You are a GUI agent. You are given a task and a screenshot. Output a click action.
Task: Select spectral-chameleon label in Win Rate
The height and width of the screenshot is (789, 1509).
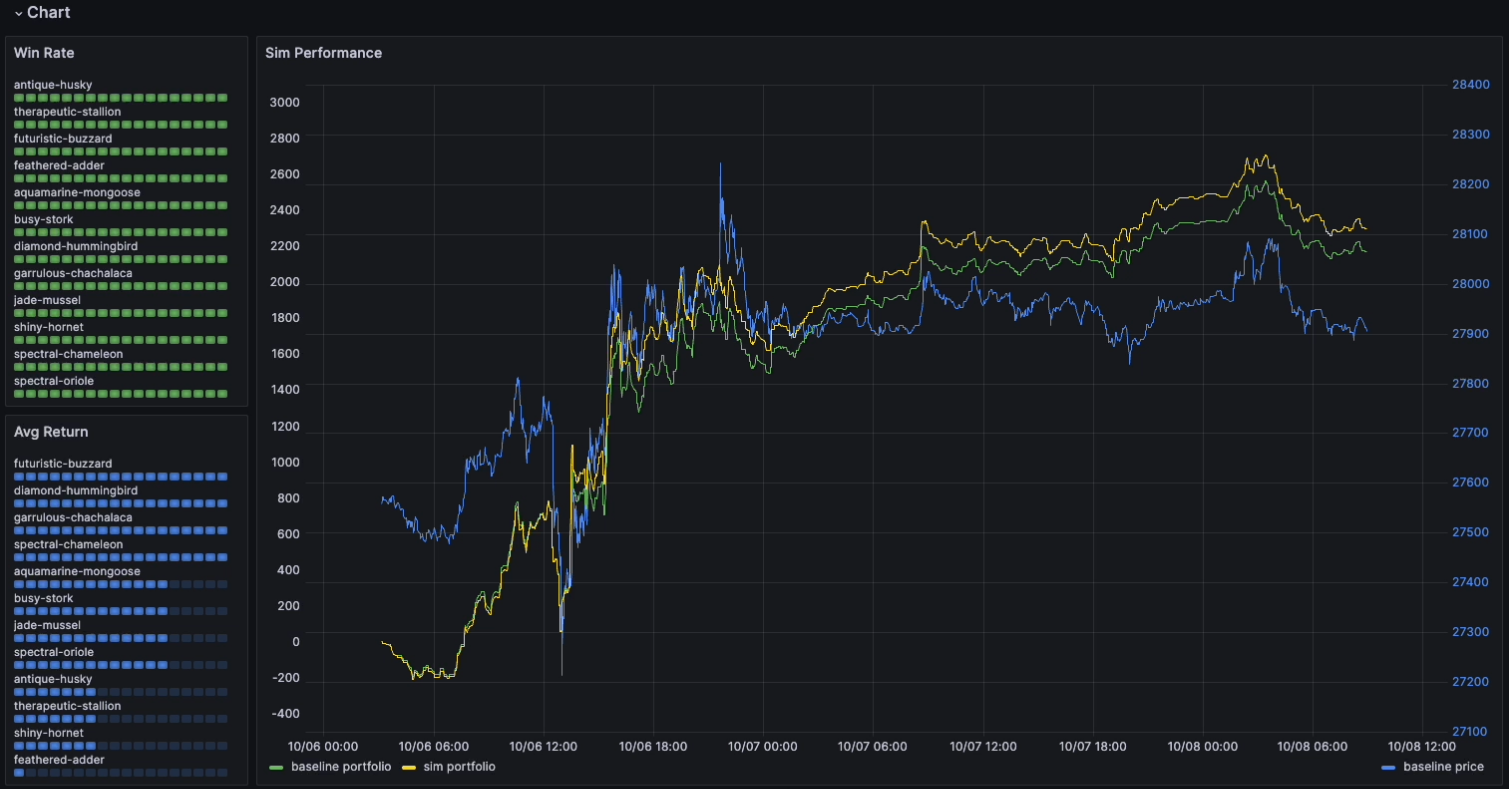(x=68, y=354)
